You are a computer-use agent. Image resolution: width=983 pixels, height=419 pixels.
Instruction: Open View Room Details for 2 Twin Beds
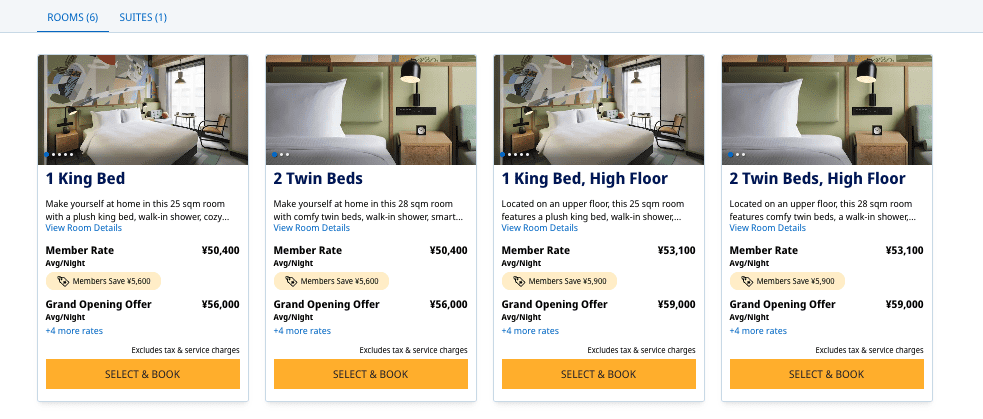(312, 228)
